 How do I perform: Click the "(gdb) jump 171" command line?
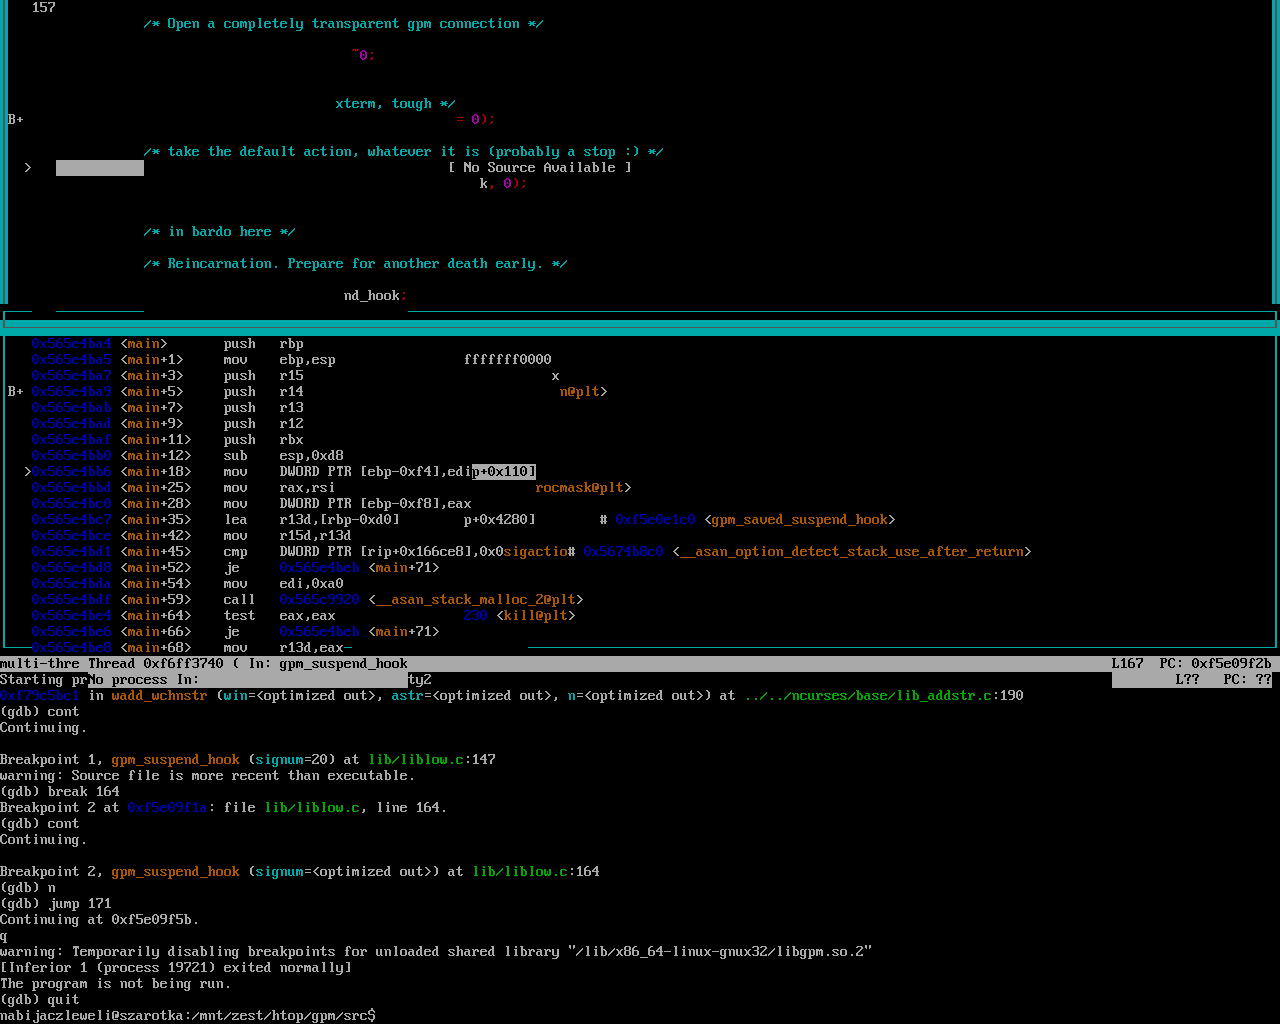[56, 904]
